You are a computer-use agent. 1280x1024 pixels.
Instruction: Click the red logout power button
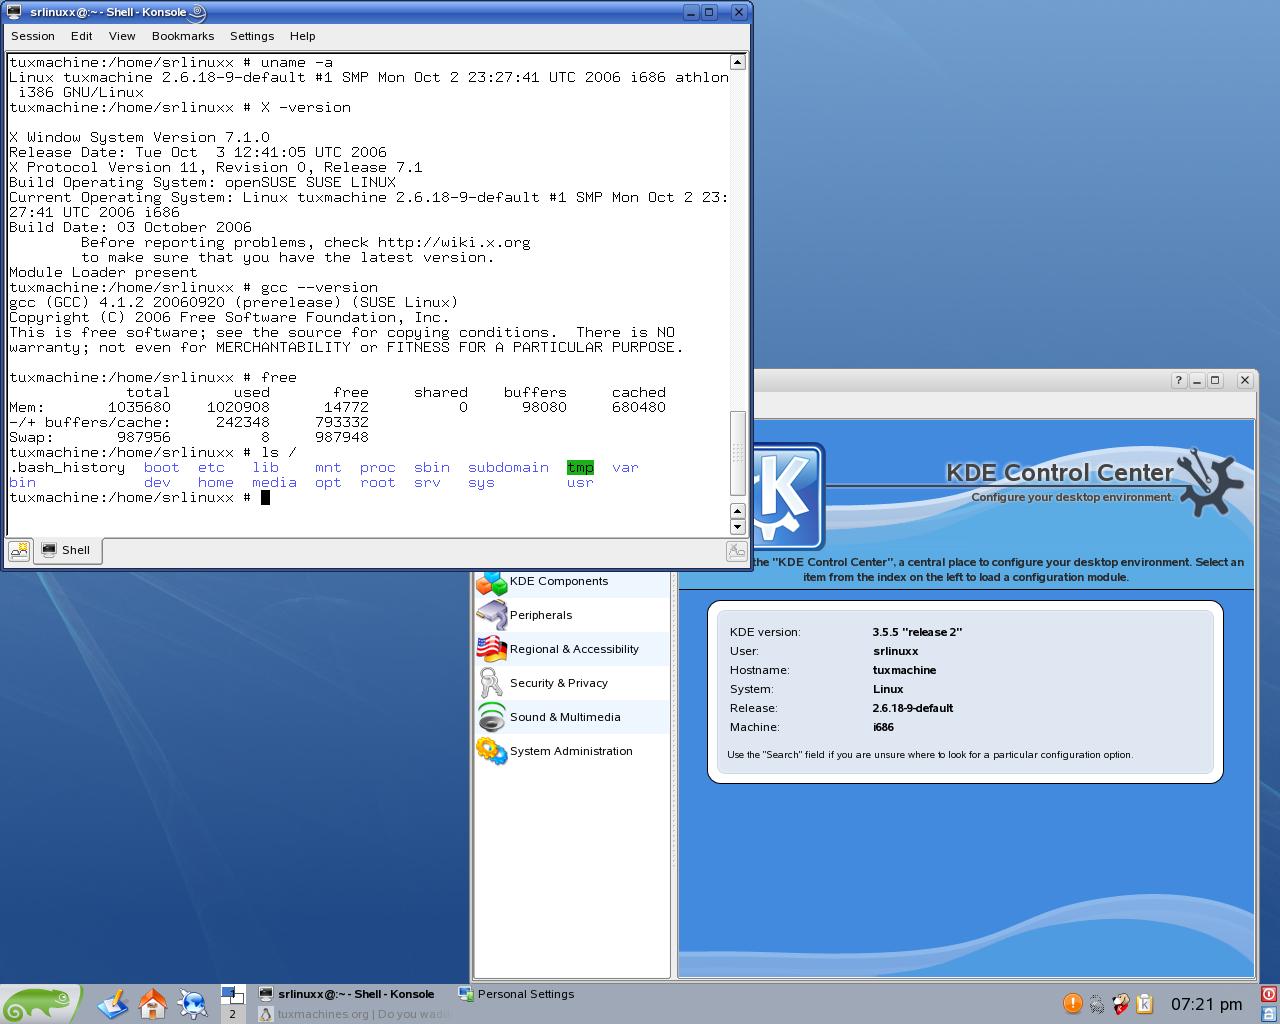coord(1269,994)
